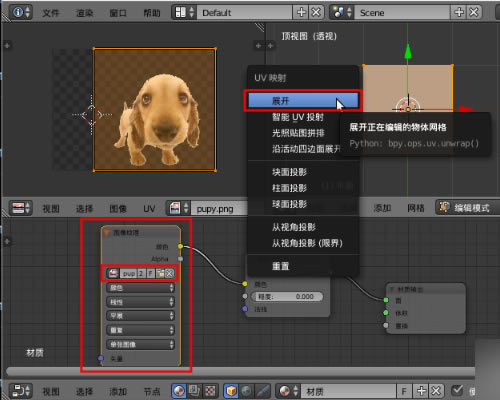
Task: Open UV editor 图像 menu
Action: pos(118,209)
